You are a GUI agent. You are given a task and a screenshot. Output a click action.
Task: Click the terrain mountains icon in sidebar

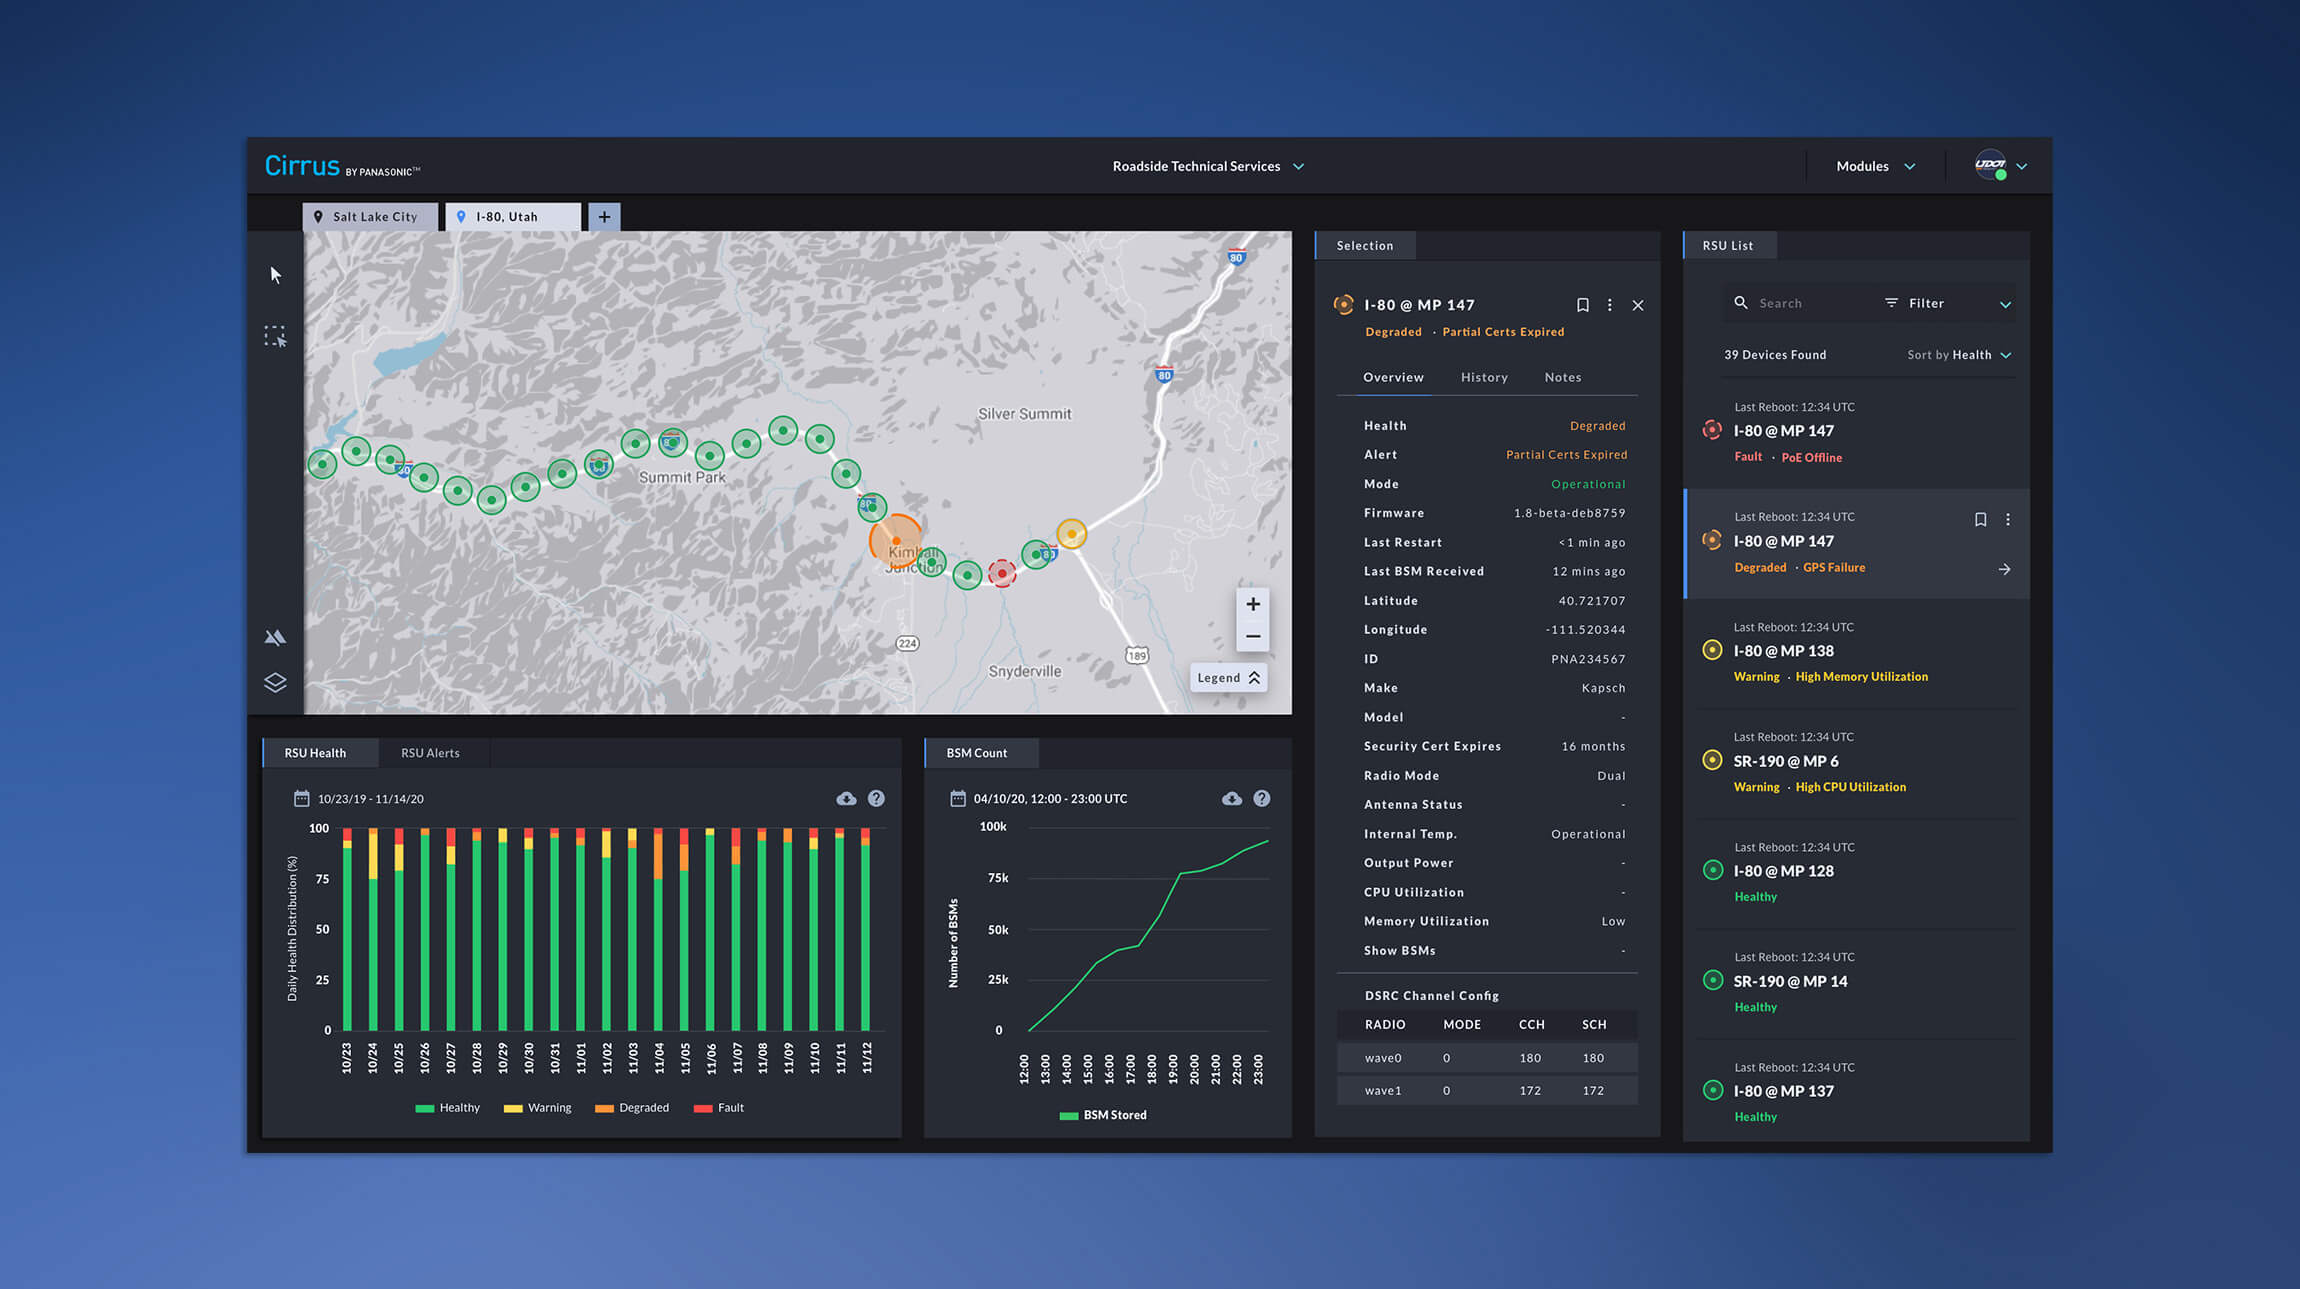275,637
